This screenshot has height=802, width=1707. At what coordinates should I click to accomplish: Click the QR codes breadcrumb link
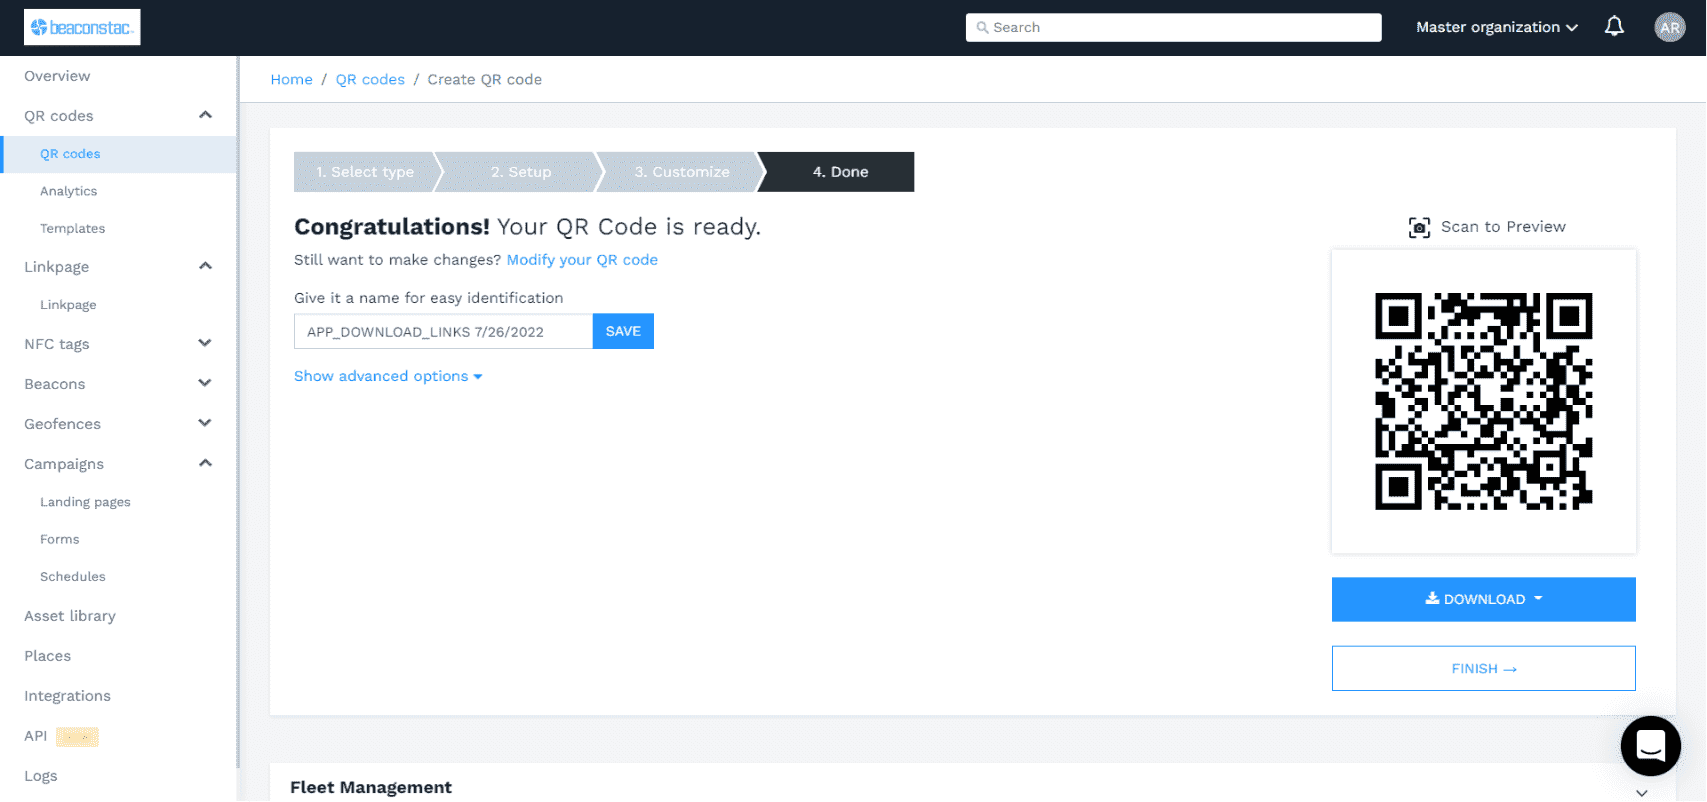[370, 80]
